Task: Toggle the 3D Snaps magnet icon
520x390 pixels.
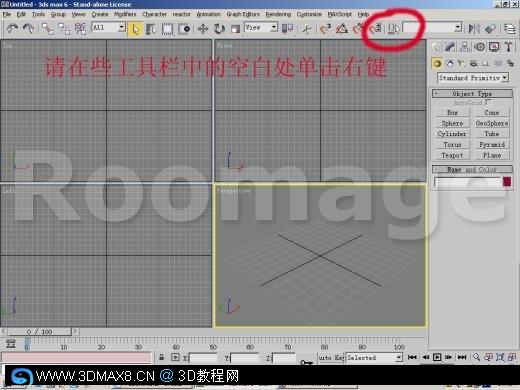Action: pyautogui.click(x=325, y=29)
